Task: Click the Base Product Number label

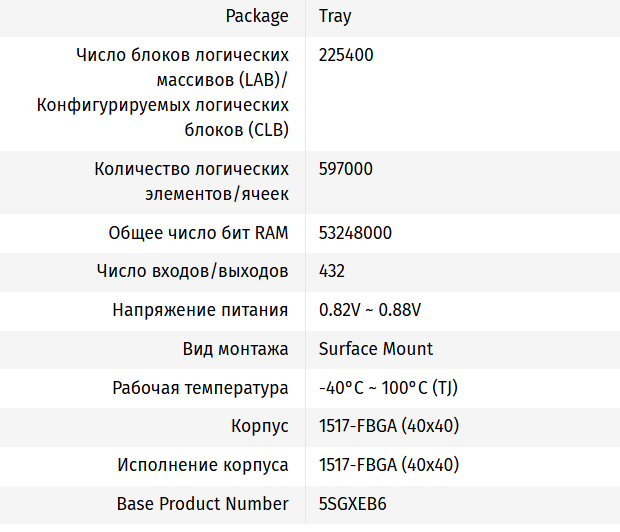Action: tap(203, 504)
